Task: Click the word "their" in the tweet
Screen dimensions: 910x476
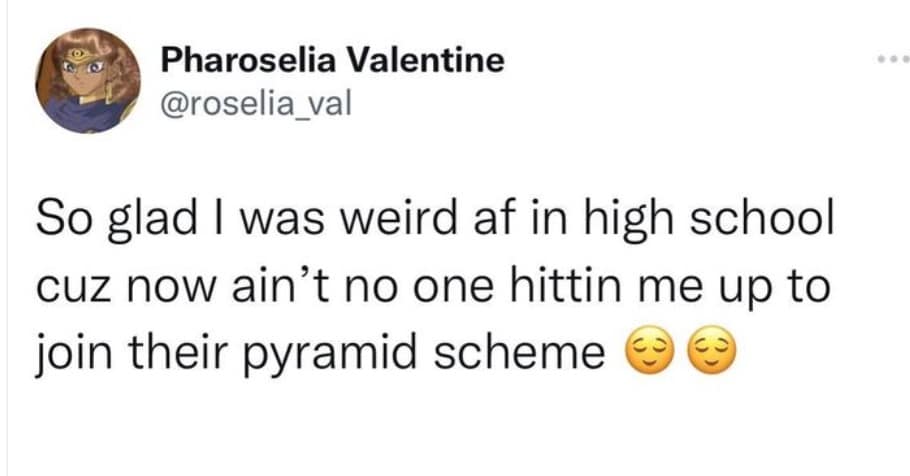Action: 185,352
